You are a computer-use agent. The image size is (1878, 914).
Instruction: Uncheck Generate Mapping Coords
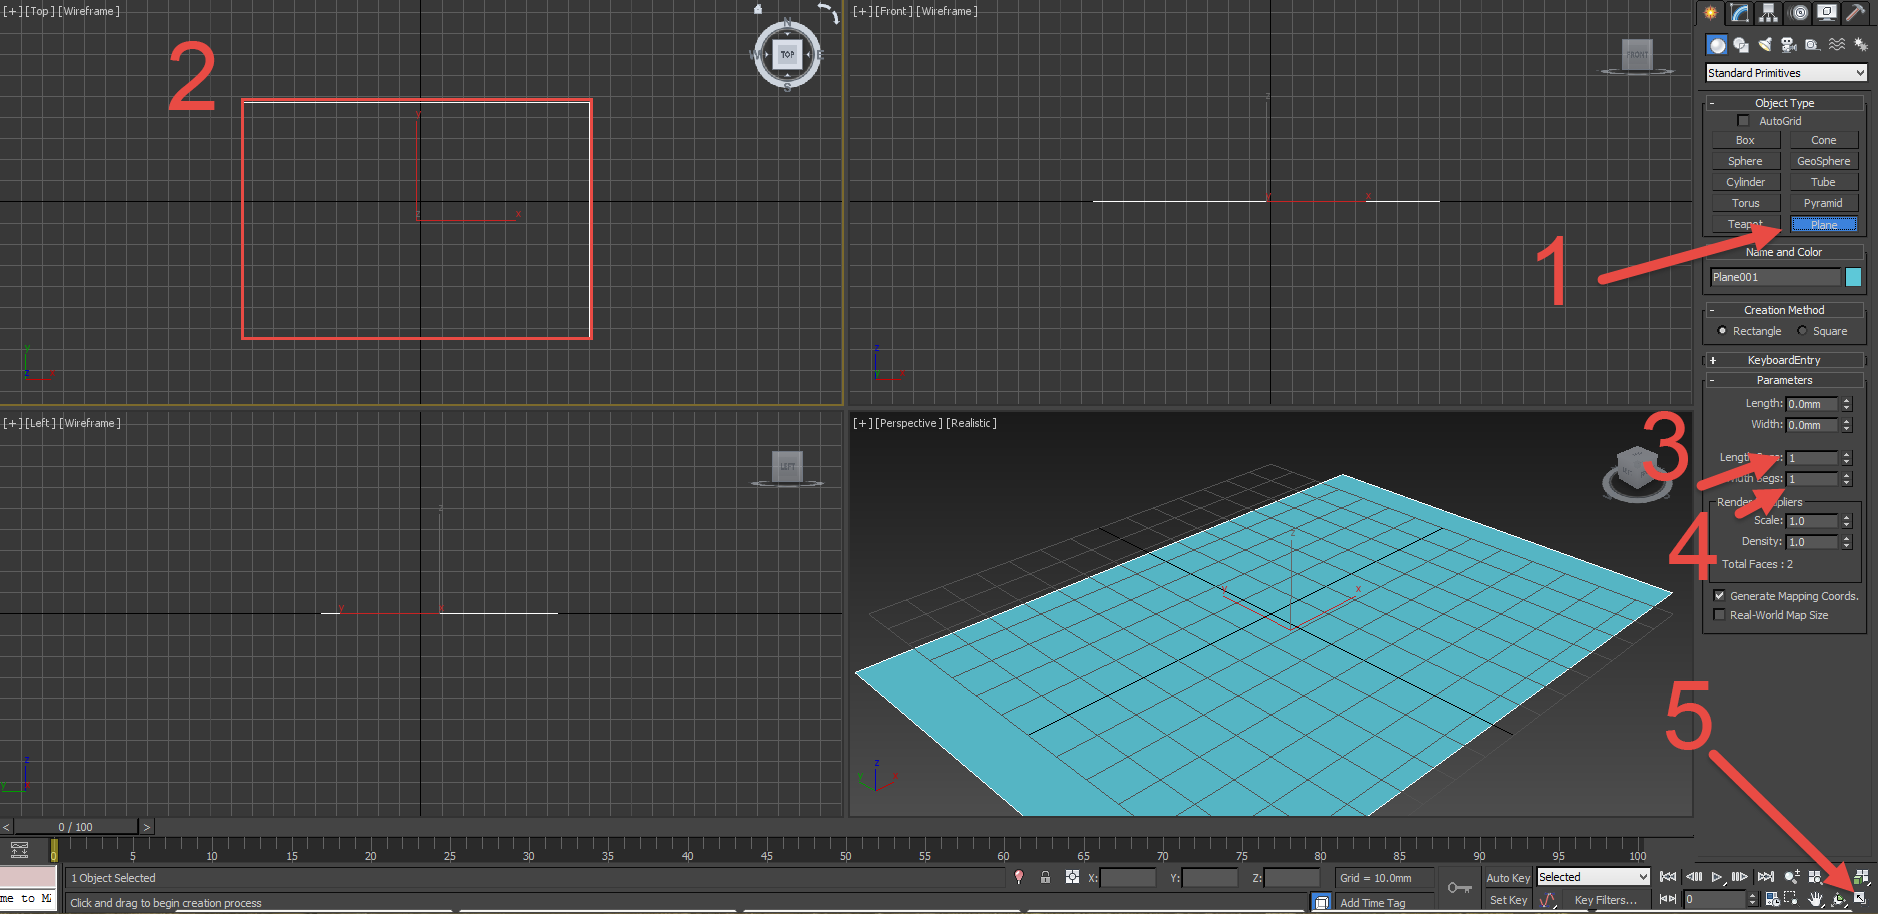point(1719,595)
